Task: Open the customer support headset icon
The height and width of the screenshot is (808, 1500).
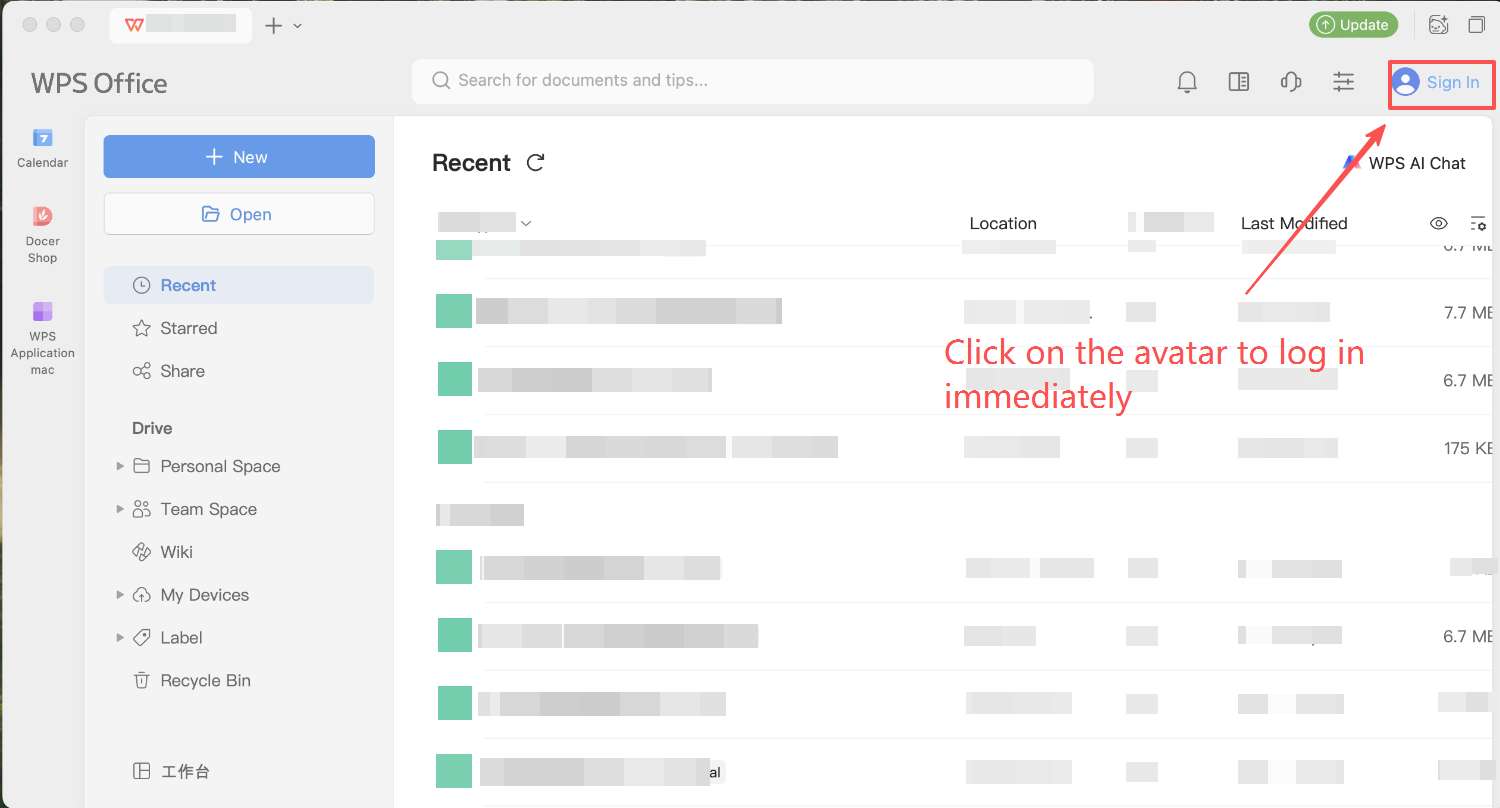Action: coord(1291,82)
